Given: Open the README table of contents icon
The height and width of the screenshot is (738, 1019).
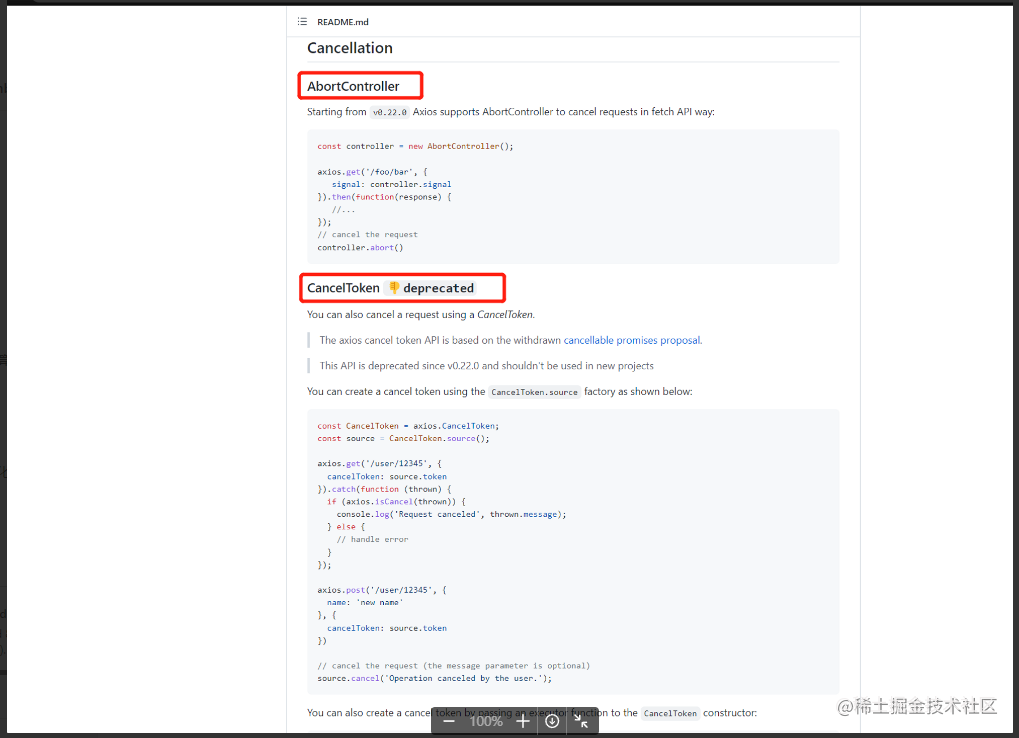Looking at the screenshot, I should click(302, 21).
